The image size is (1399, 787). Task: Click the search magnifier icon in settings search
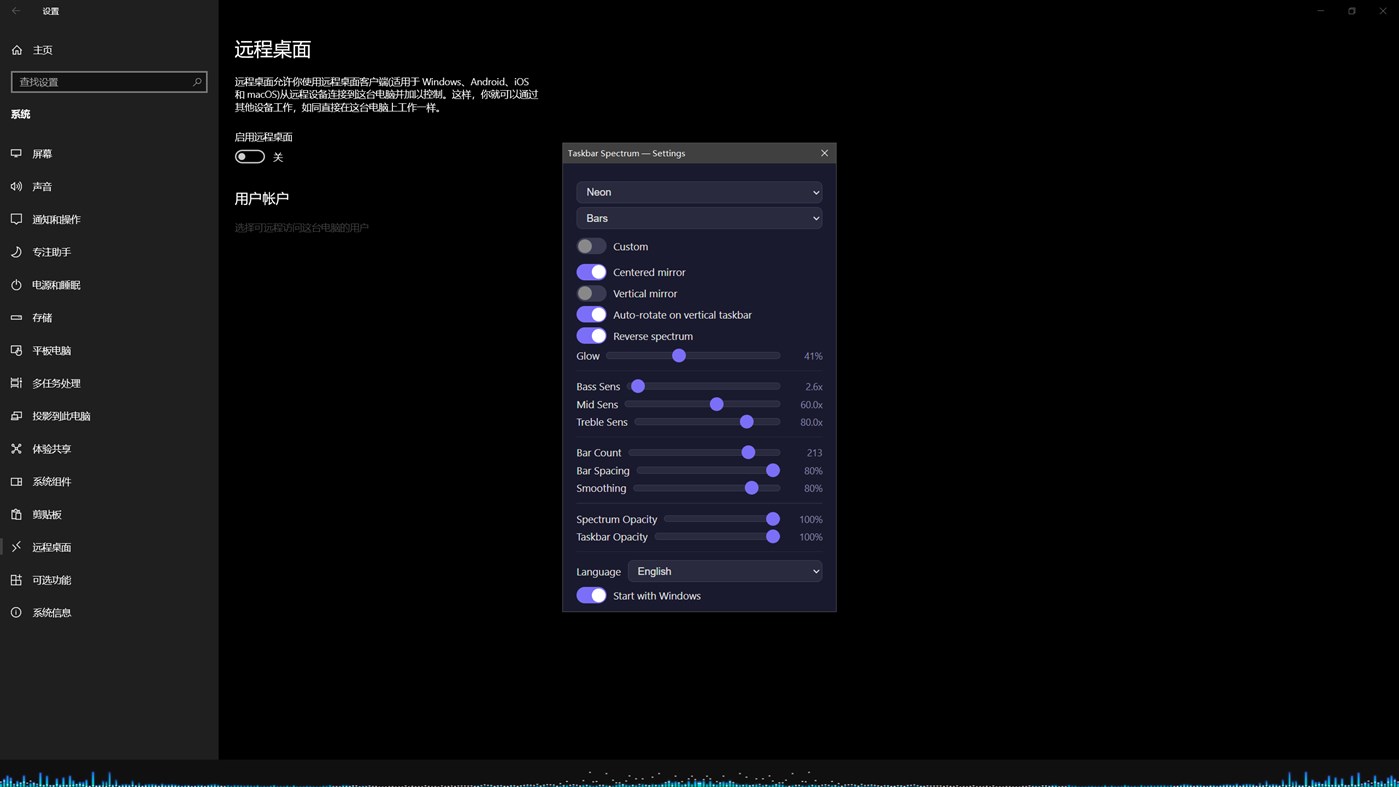(197, 82)
